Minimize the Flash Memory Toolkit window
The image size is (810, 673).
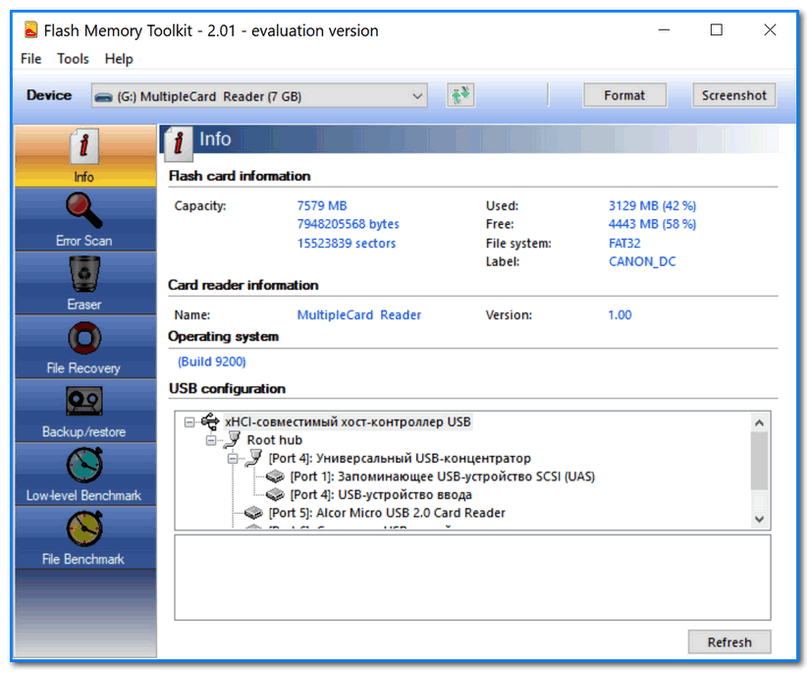[664, 30]
